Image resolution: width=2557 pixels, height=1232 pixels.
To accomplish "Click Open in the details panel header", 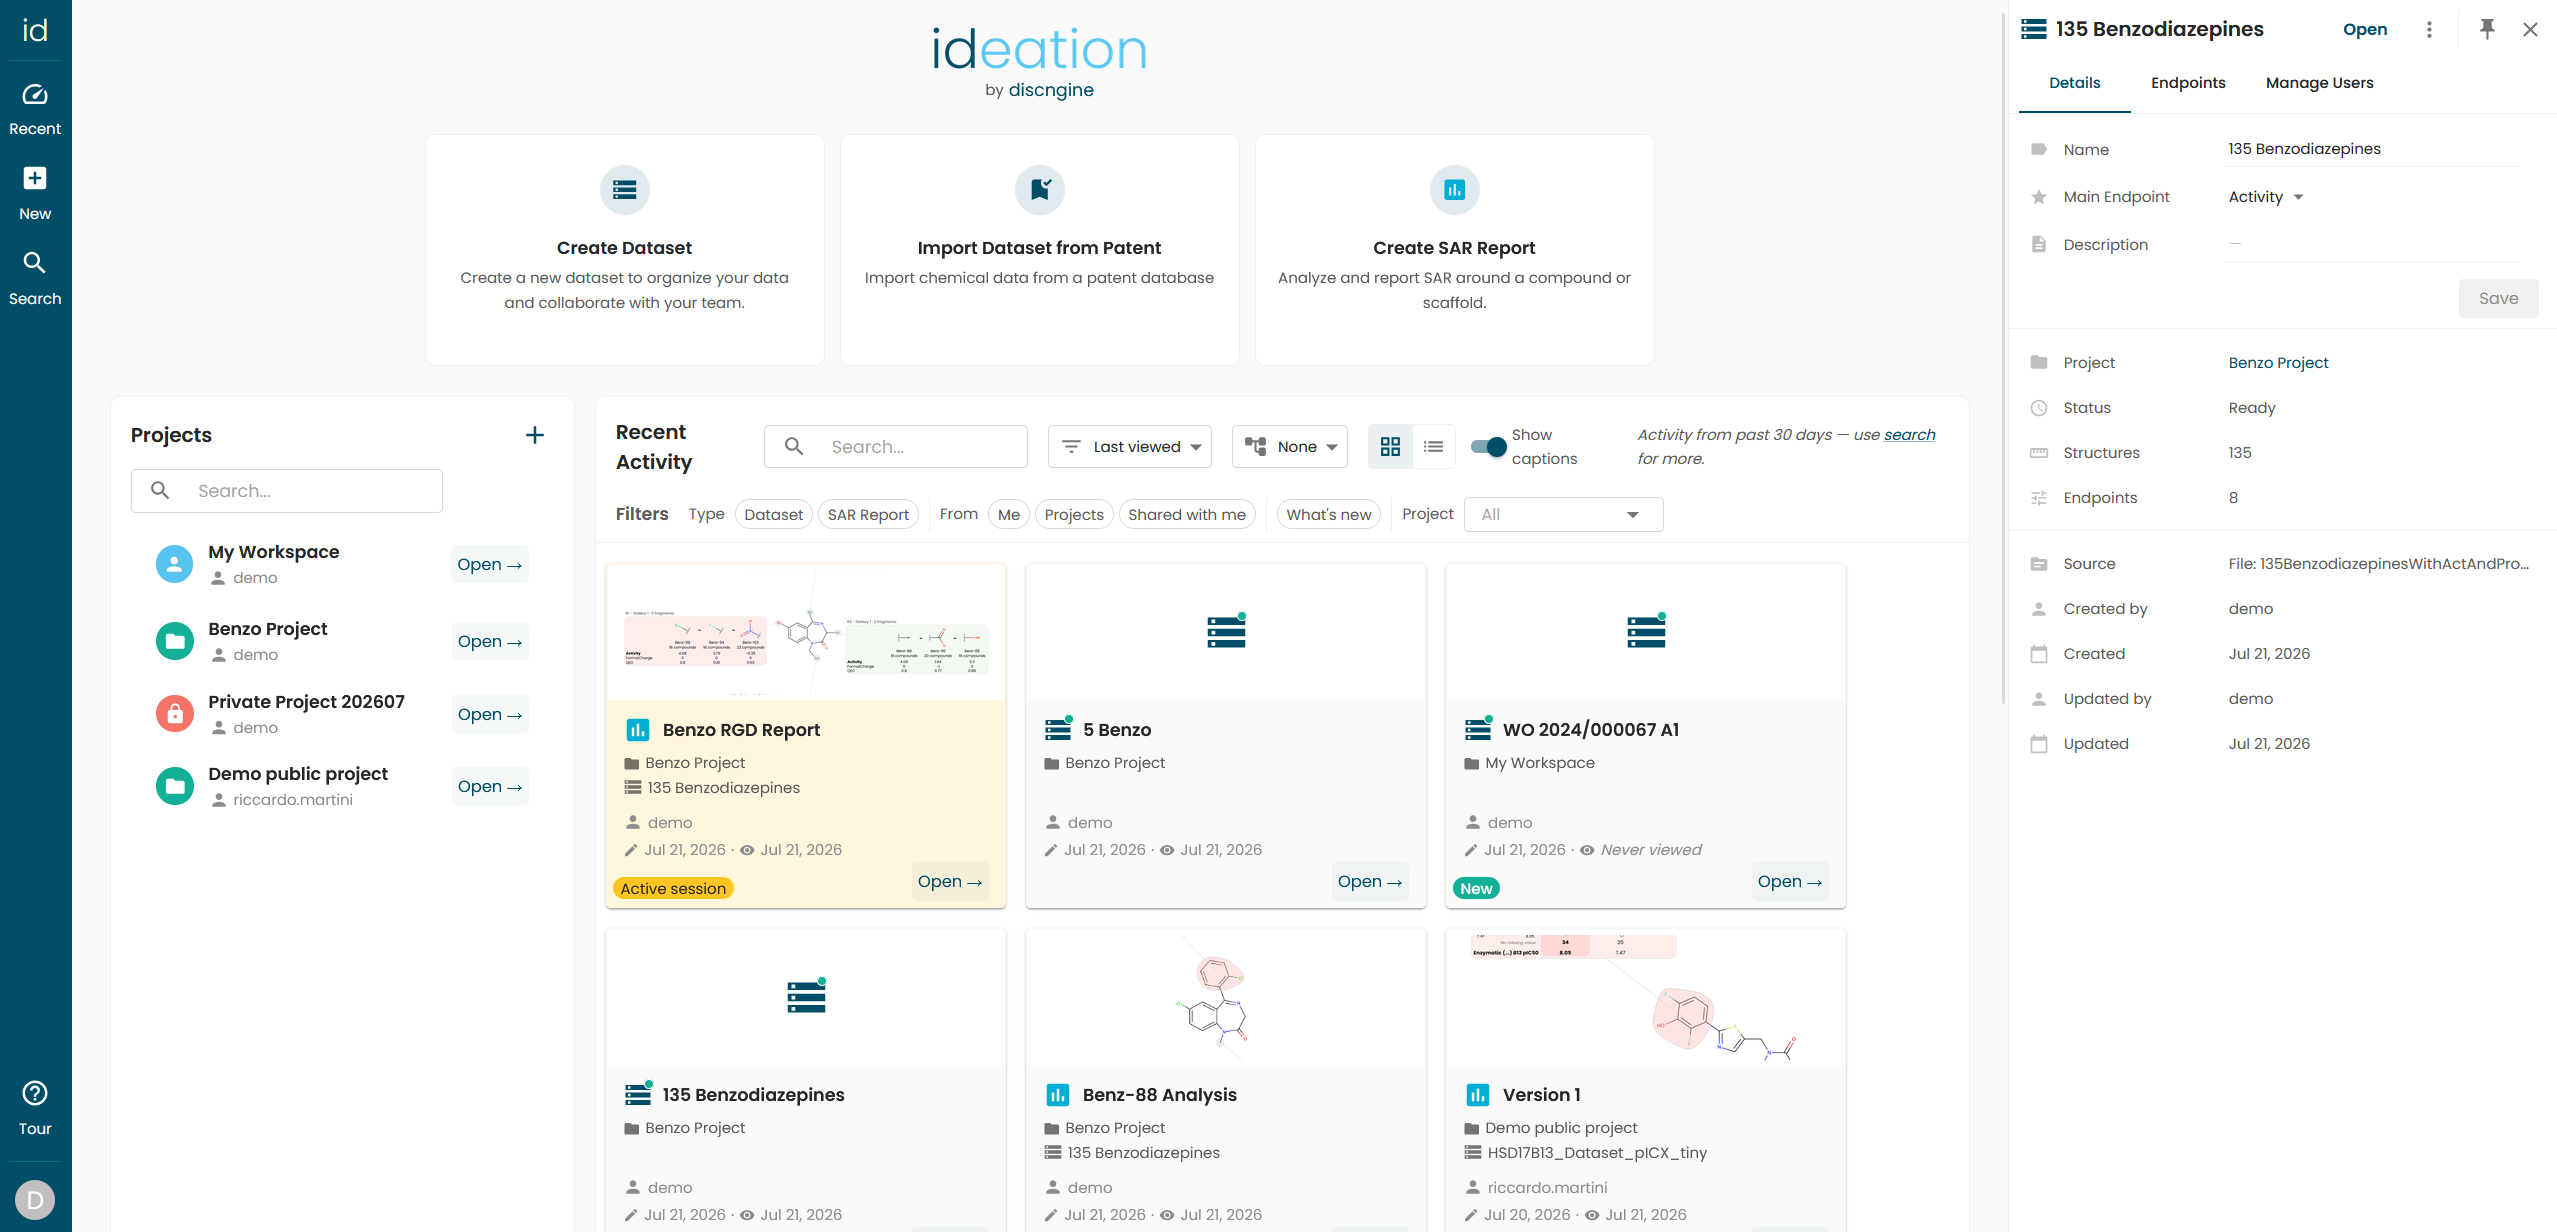I will [2365, 30].
